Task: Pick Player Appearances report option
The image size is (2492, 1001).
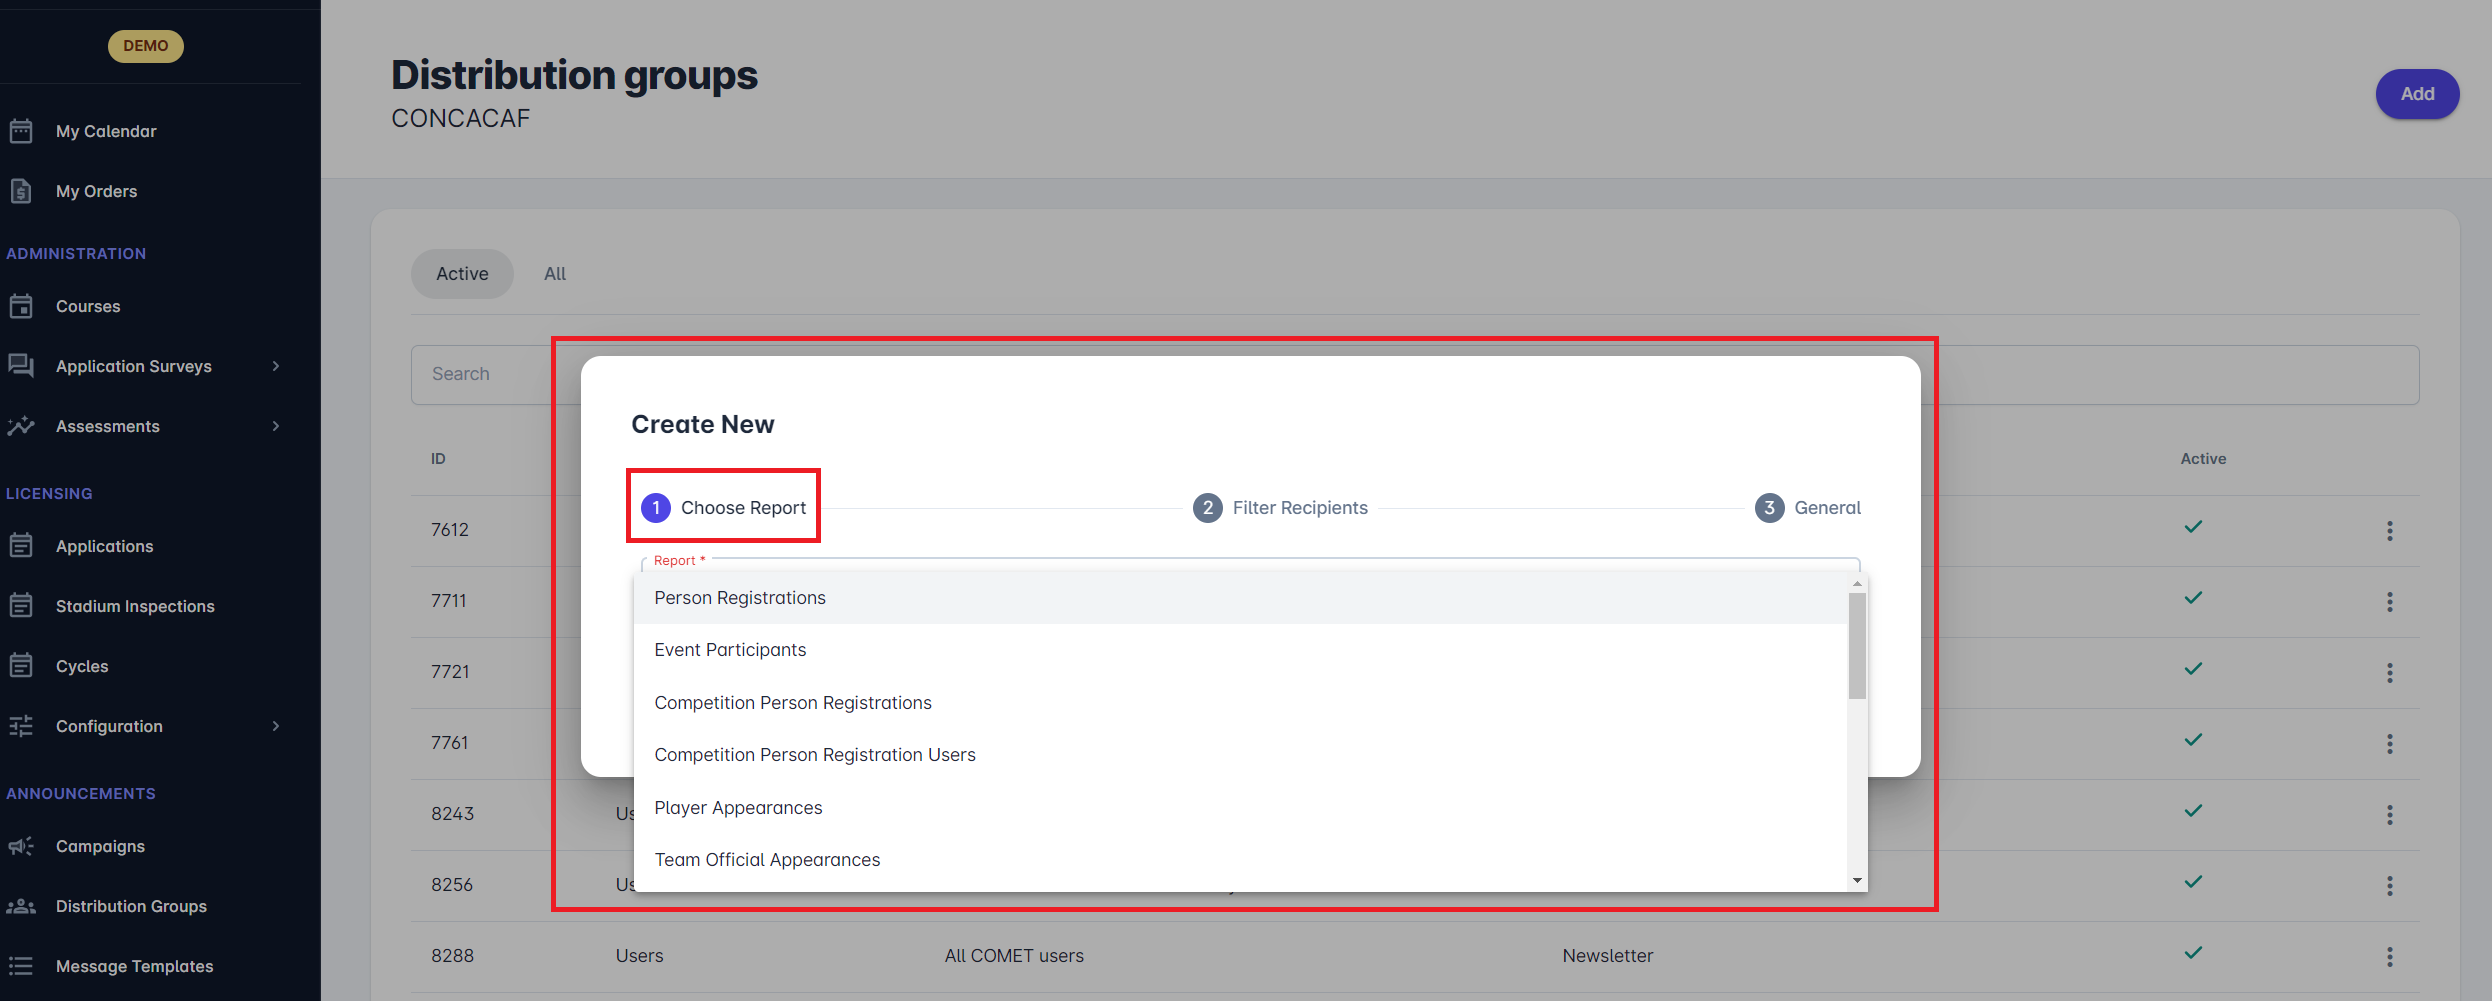Action: 738,808
